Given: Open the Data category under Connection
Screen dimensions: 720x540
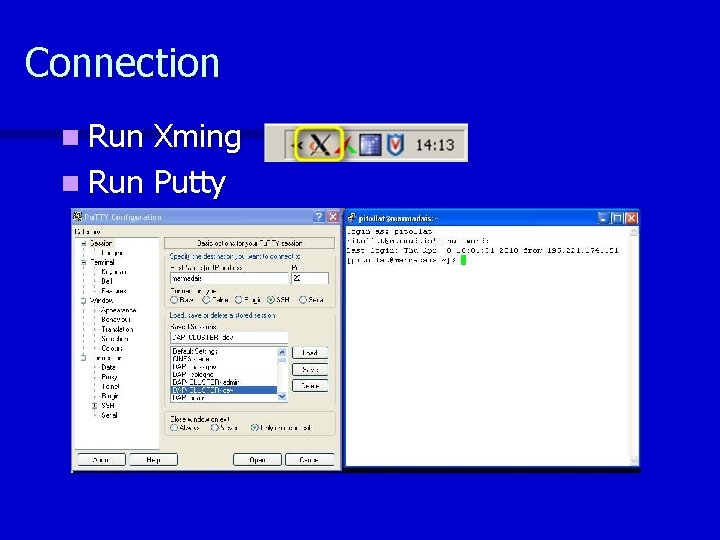Looking at the screenshot, I should click(108, 367).
